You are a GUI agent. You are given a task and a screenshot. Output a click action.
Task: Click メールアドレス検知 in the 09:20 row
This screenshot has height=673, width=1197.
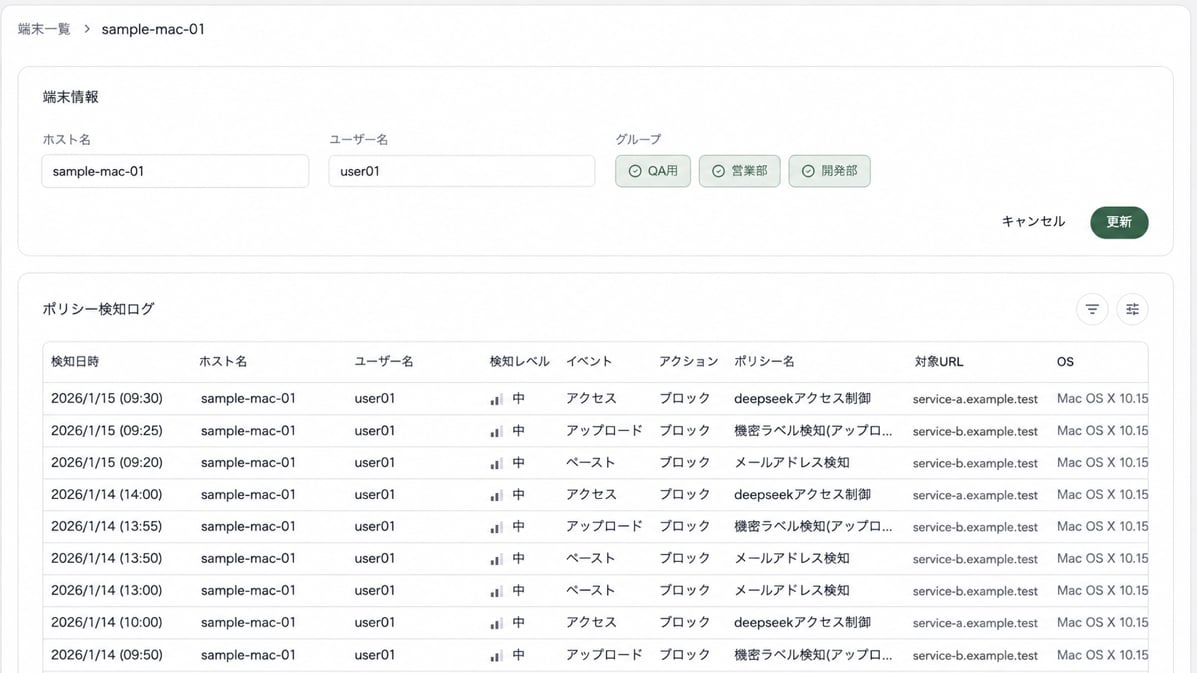point(792,462)
